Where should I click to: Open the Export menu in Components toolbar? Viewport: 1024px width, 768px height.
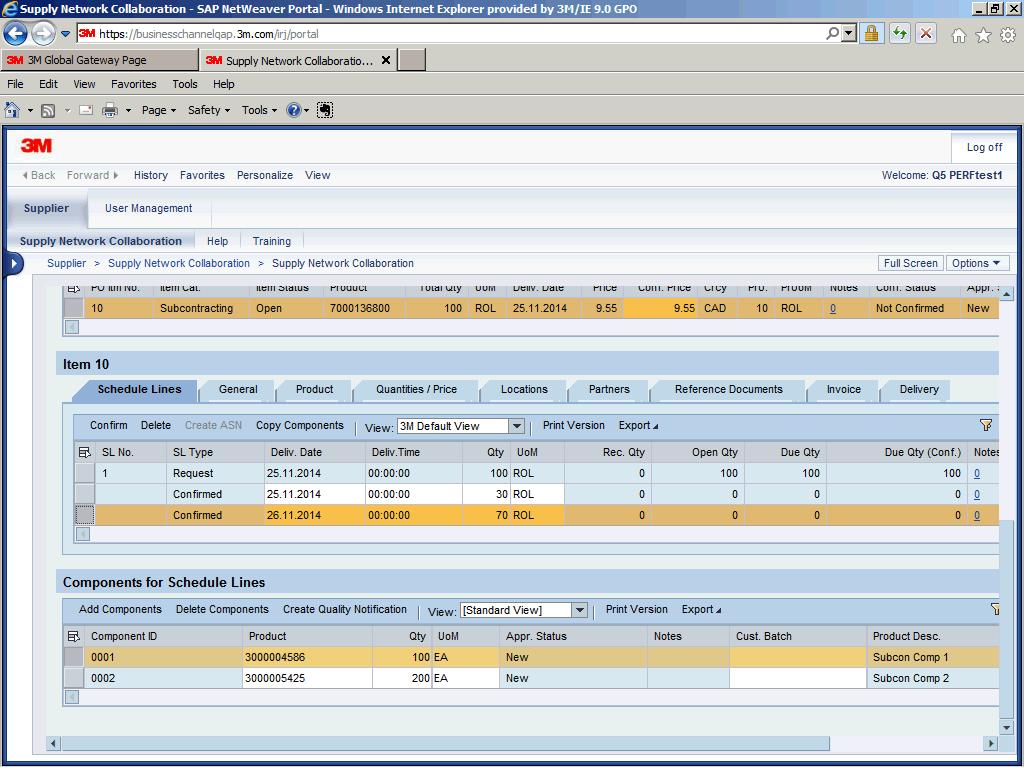tap(701, 609)
